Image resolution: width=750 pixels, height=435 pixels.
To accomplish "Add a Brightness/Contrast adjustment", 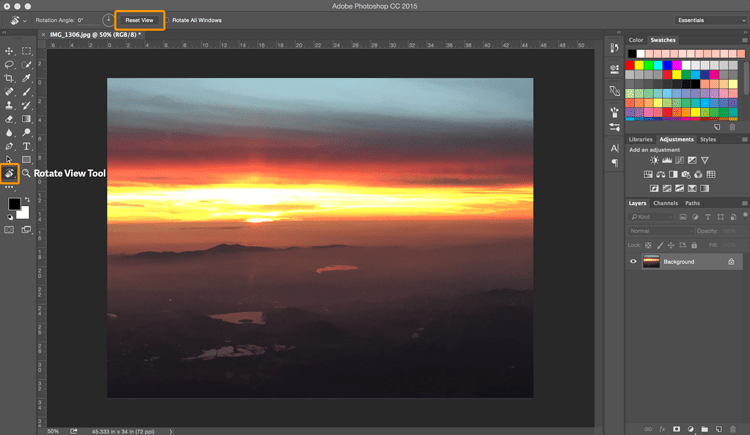I will (x=654, y=160).
